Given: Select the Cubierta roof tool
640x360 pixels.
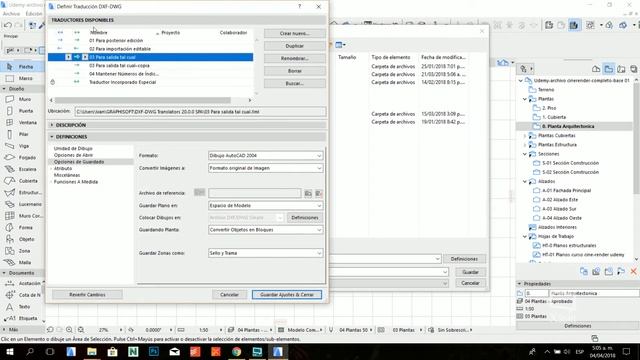Looking at the screenshot, I should pos(22,181).
